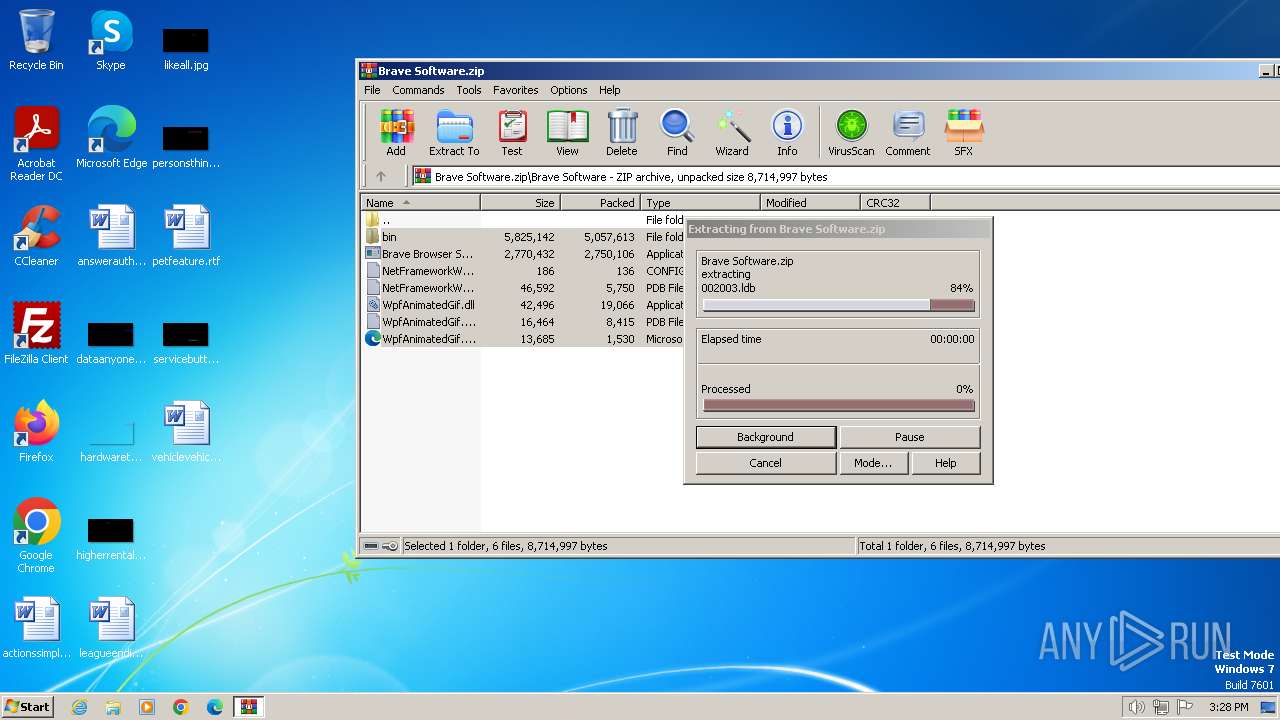Select the Firefox desktop shortcut
The image size is (1280, 720).
(x=36, y=432)
